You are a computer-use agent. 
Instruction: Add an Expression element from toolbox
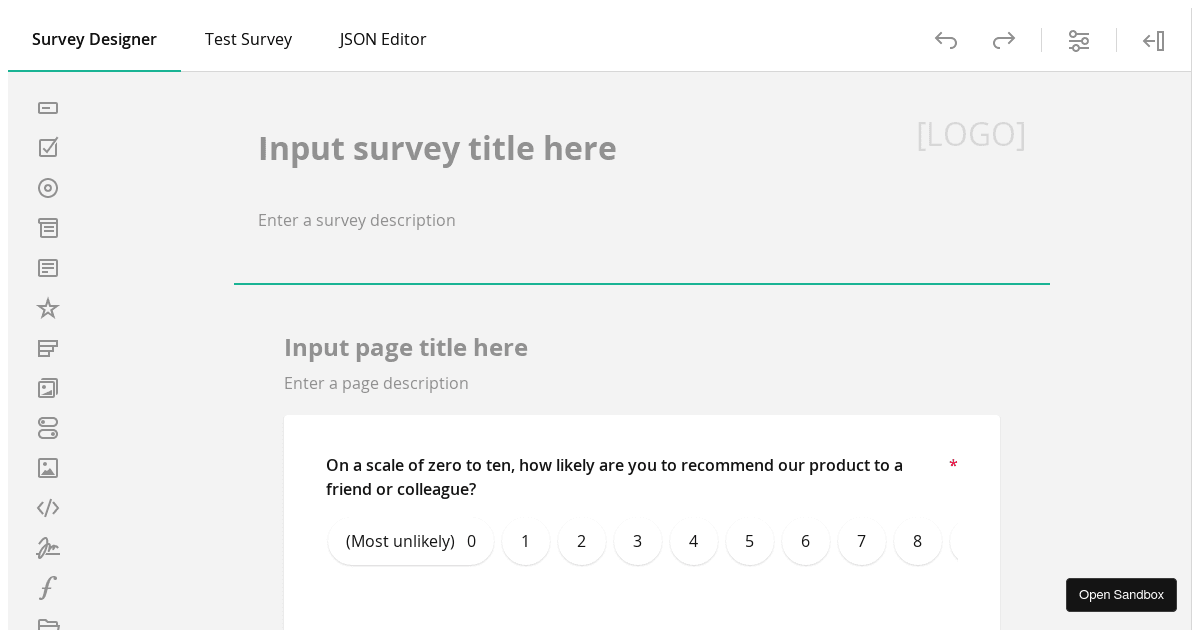48,588
